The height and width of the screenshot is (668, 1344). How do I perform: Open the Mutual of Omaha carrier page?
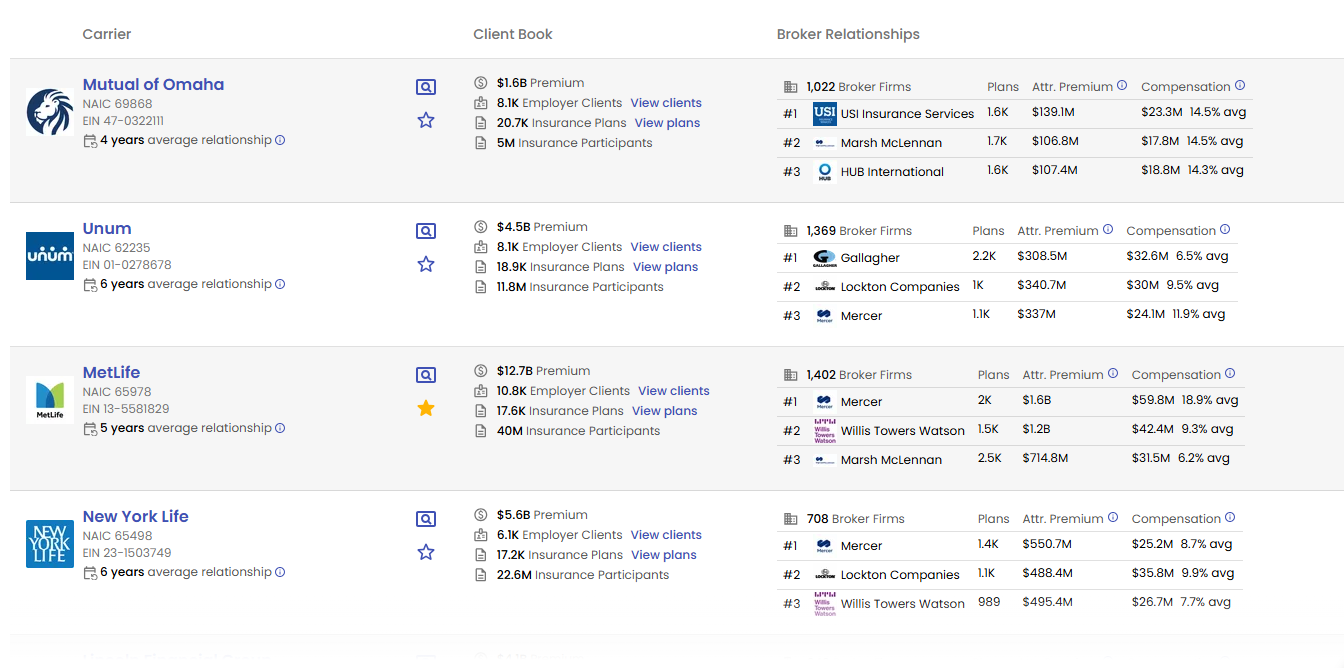(153, 85)
